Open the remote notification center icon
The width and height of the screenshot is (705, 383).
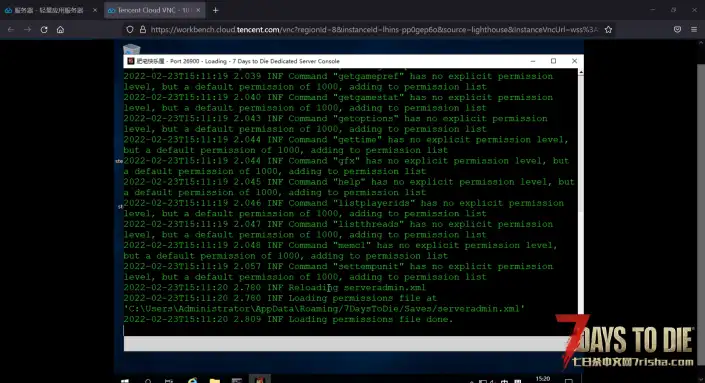(569, 380)
